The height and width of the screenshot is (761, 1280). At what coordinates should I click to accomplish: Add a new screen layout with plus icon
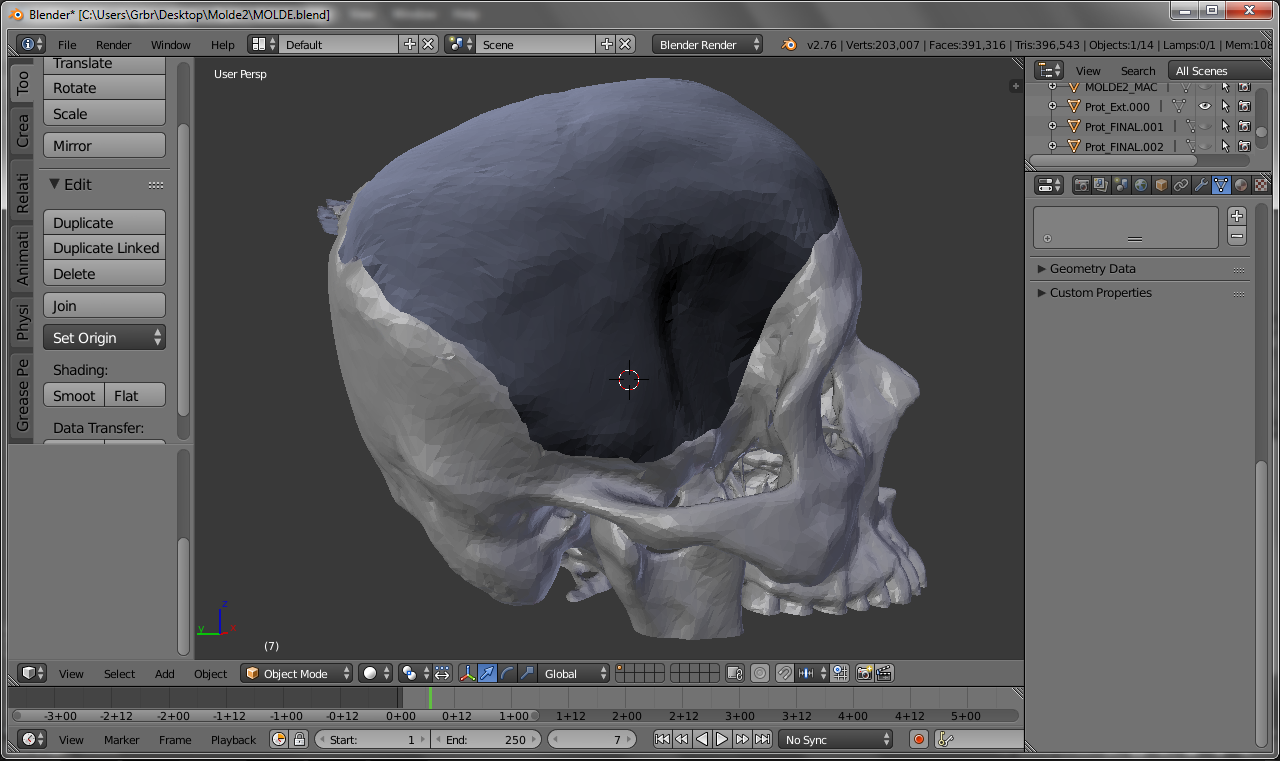[409, 44]
